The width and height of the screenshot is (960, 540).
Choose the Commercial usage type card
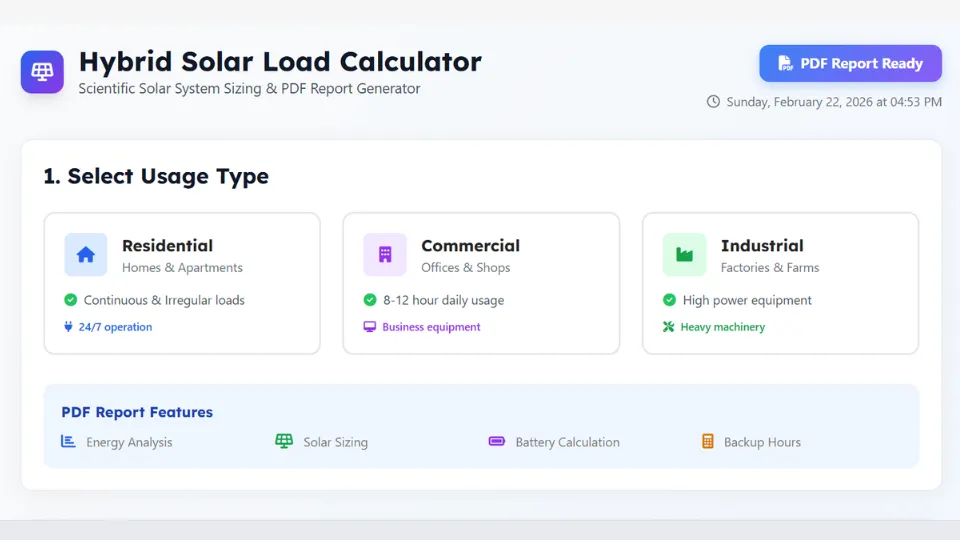pos(481,283)
